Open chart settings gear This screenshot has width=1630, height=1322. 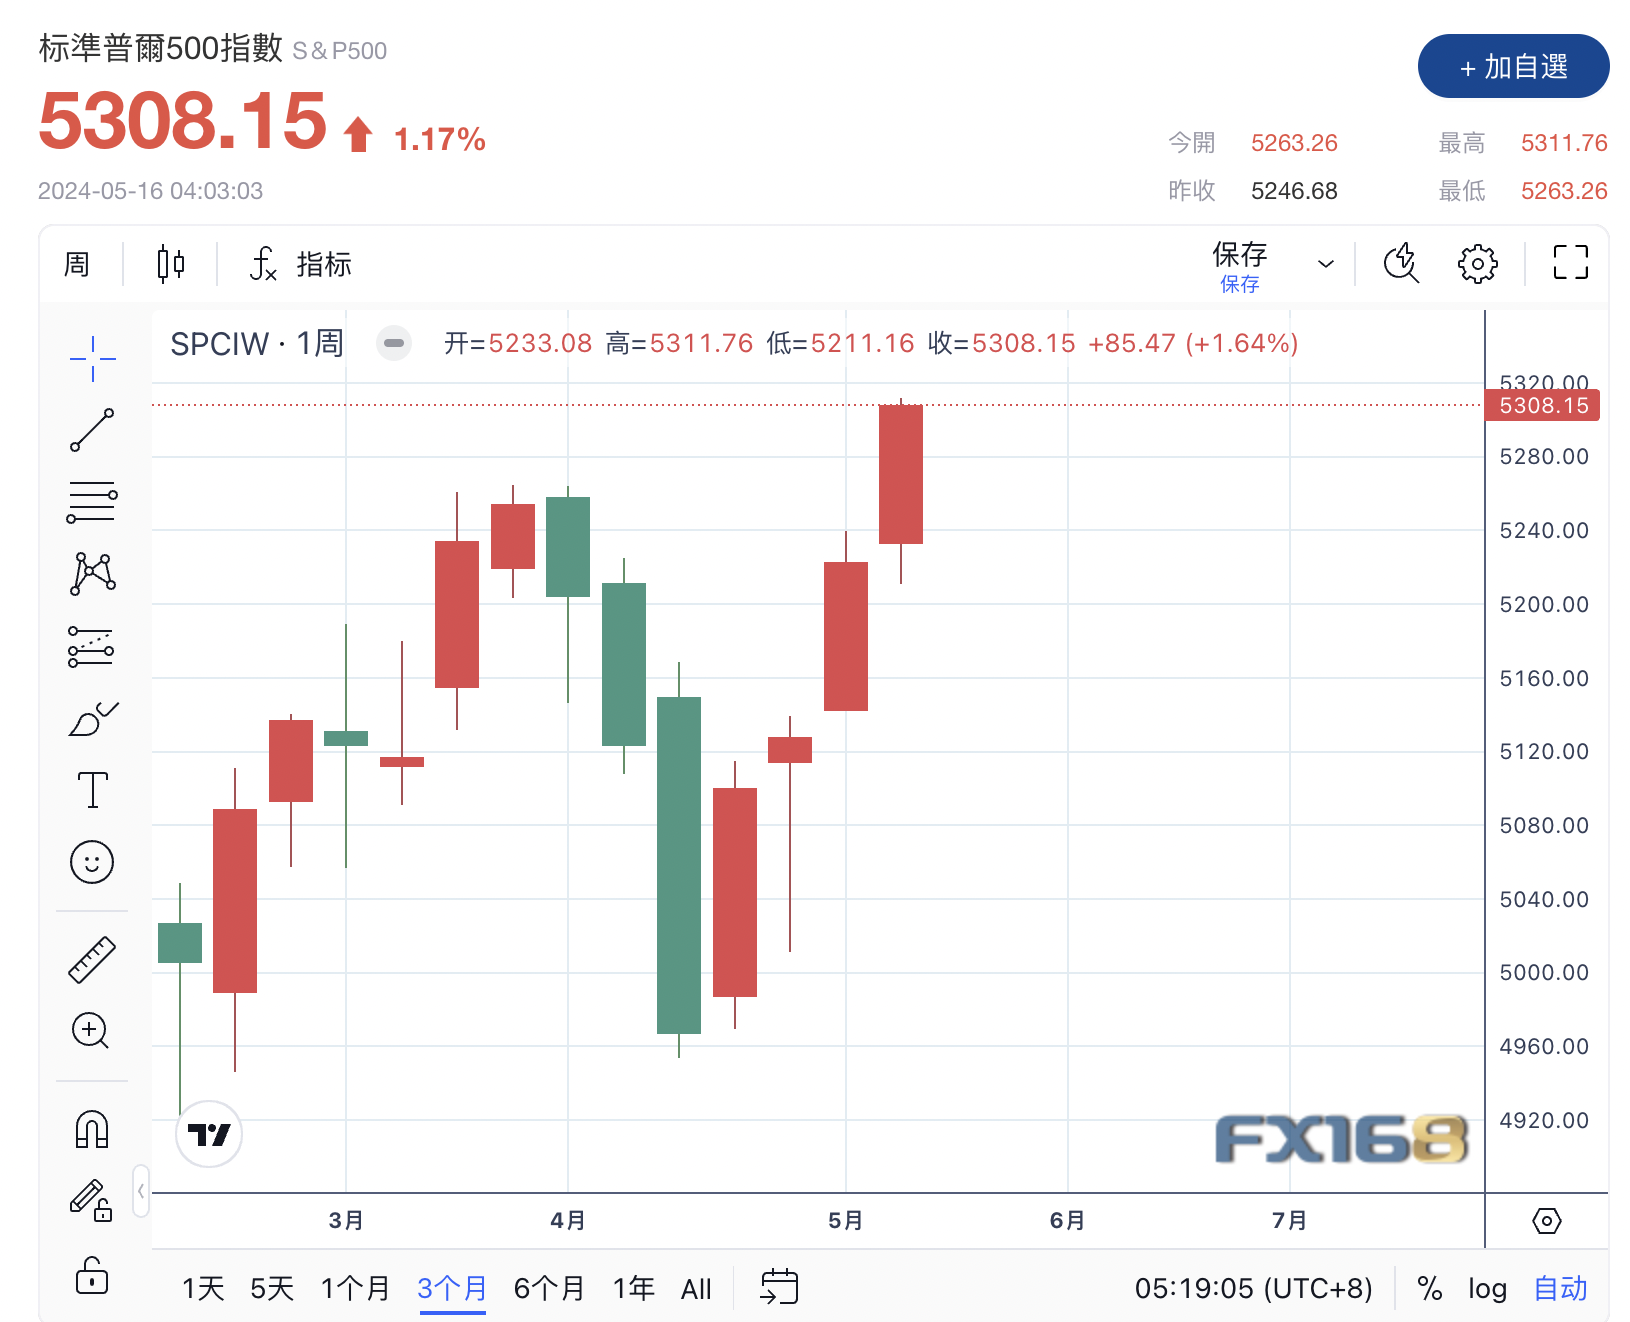(1477, 264)
